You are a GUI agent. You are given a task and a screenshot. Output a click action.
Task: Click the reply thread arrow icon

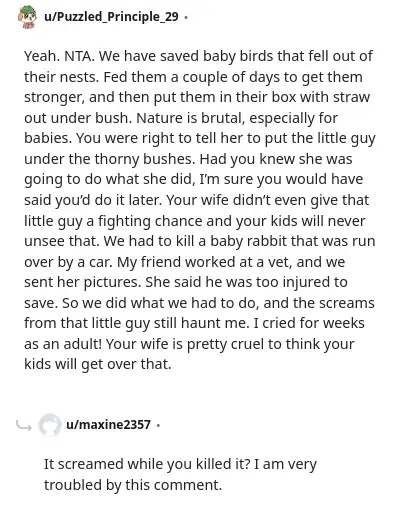click(x=24, y=425)
